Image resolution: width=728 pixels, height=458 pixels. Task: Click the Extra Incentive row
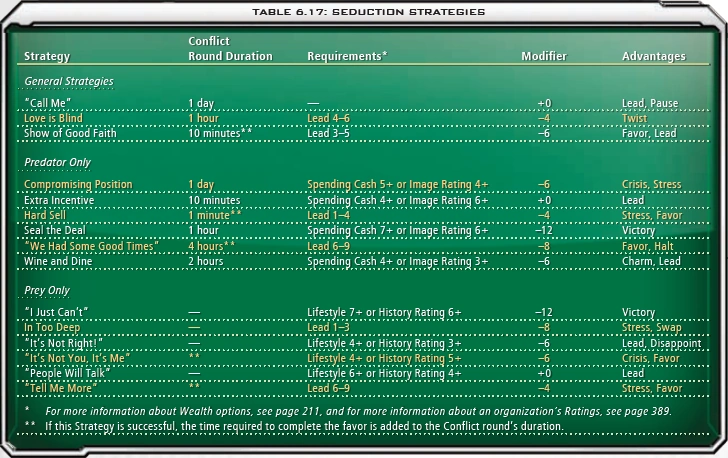coord(364,200)
